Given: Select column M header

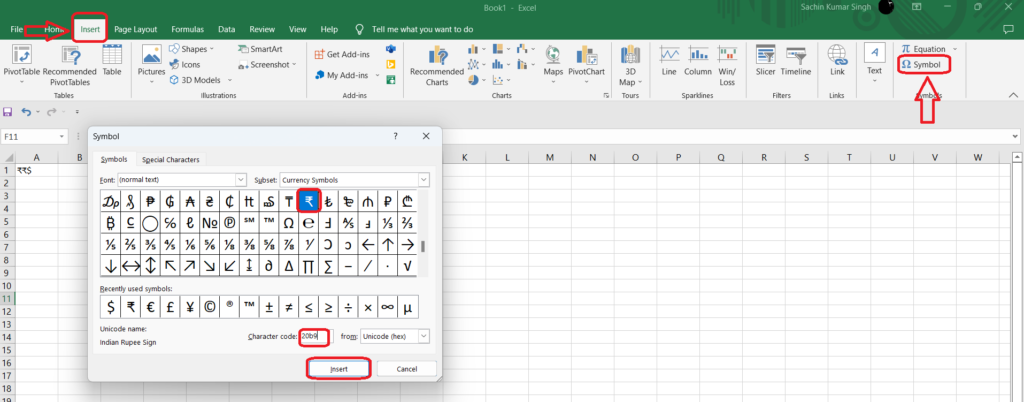Looking at the screenshot, I should [x=549, y=157].
